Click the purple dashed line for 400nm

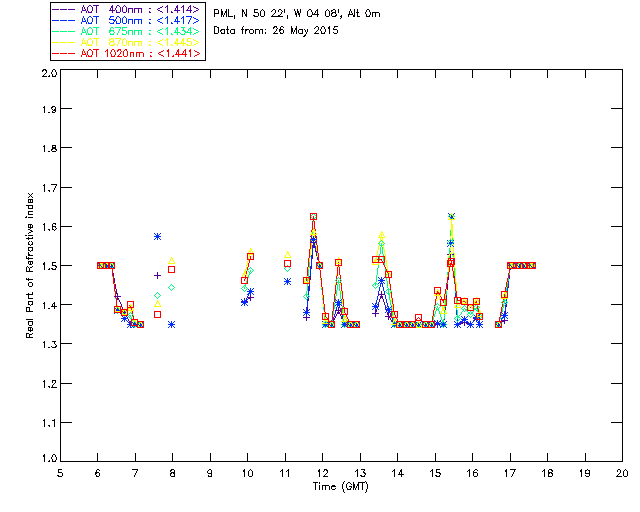(x=64, y=9)
